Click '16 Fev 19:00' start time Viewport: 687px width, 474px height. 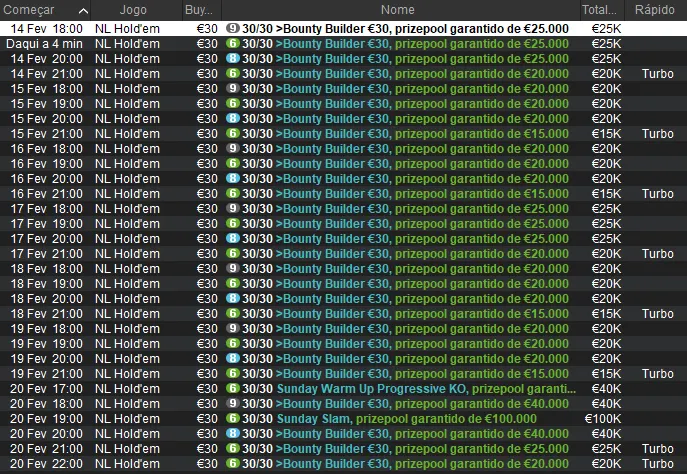click(x=46, y=164)
